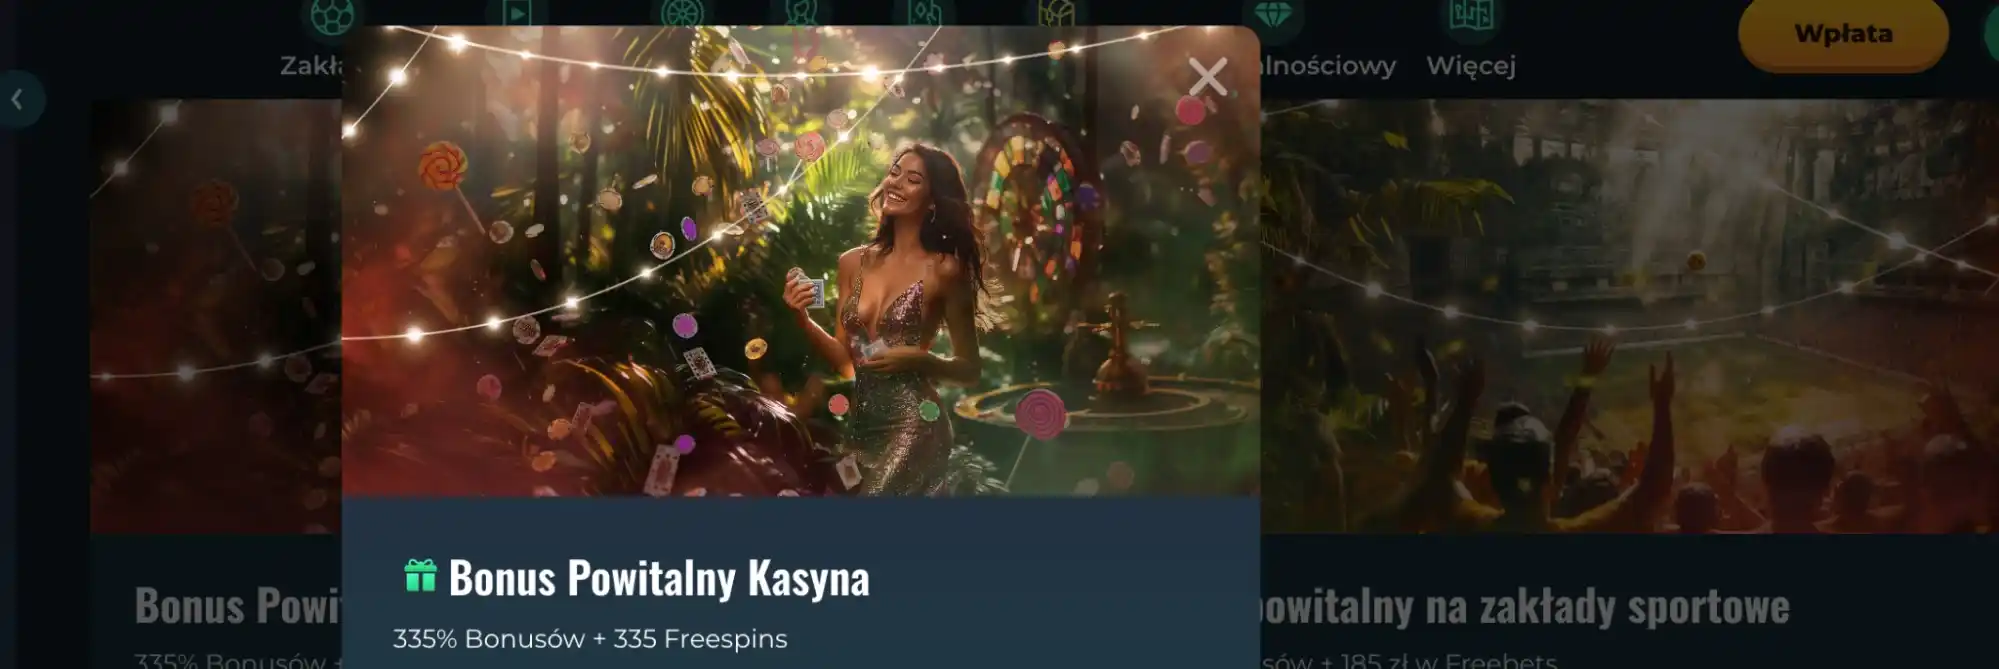Click Bonus Powitalny Kasyna heading
This screenshot has width=1999, height=669.
(x=659, y=578)
